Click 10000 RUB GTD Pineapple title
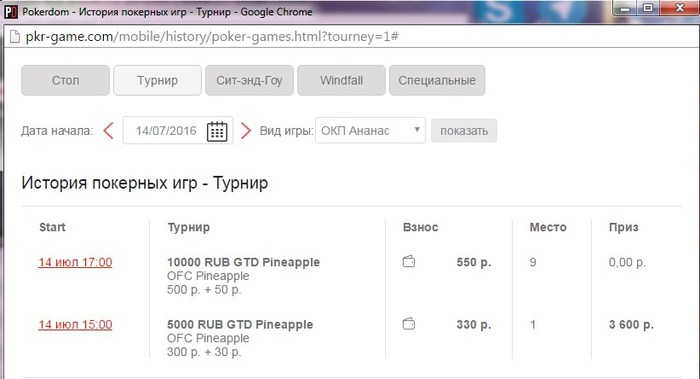700x379 pixels. [243, 262]
